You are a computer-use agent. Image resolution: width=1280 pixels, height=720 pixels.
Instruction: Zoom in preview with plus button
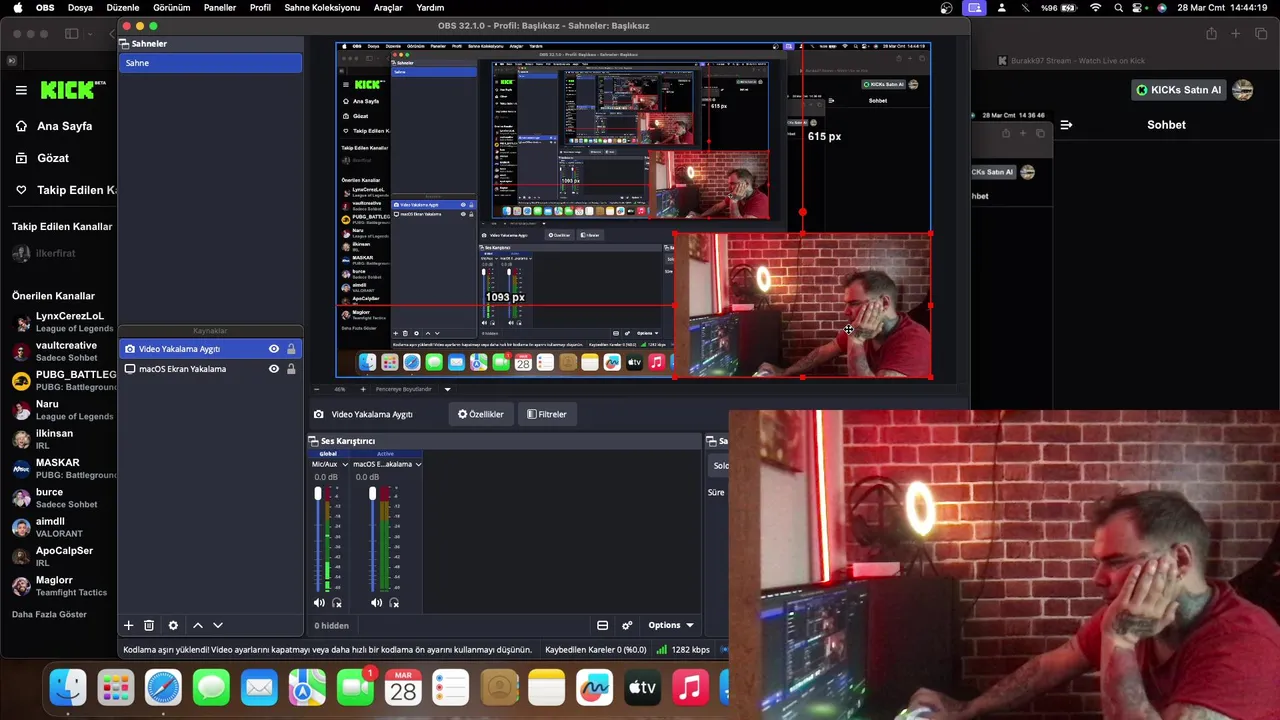point(362,389)
